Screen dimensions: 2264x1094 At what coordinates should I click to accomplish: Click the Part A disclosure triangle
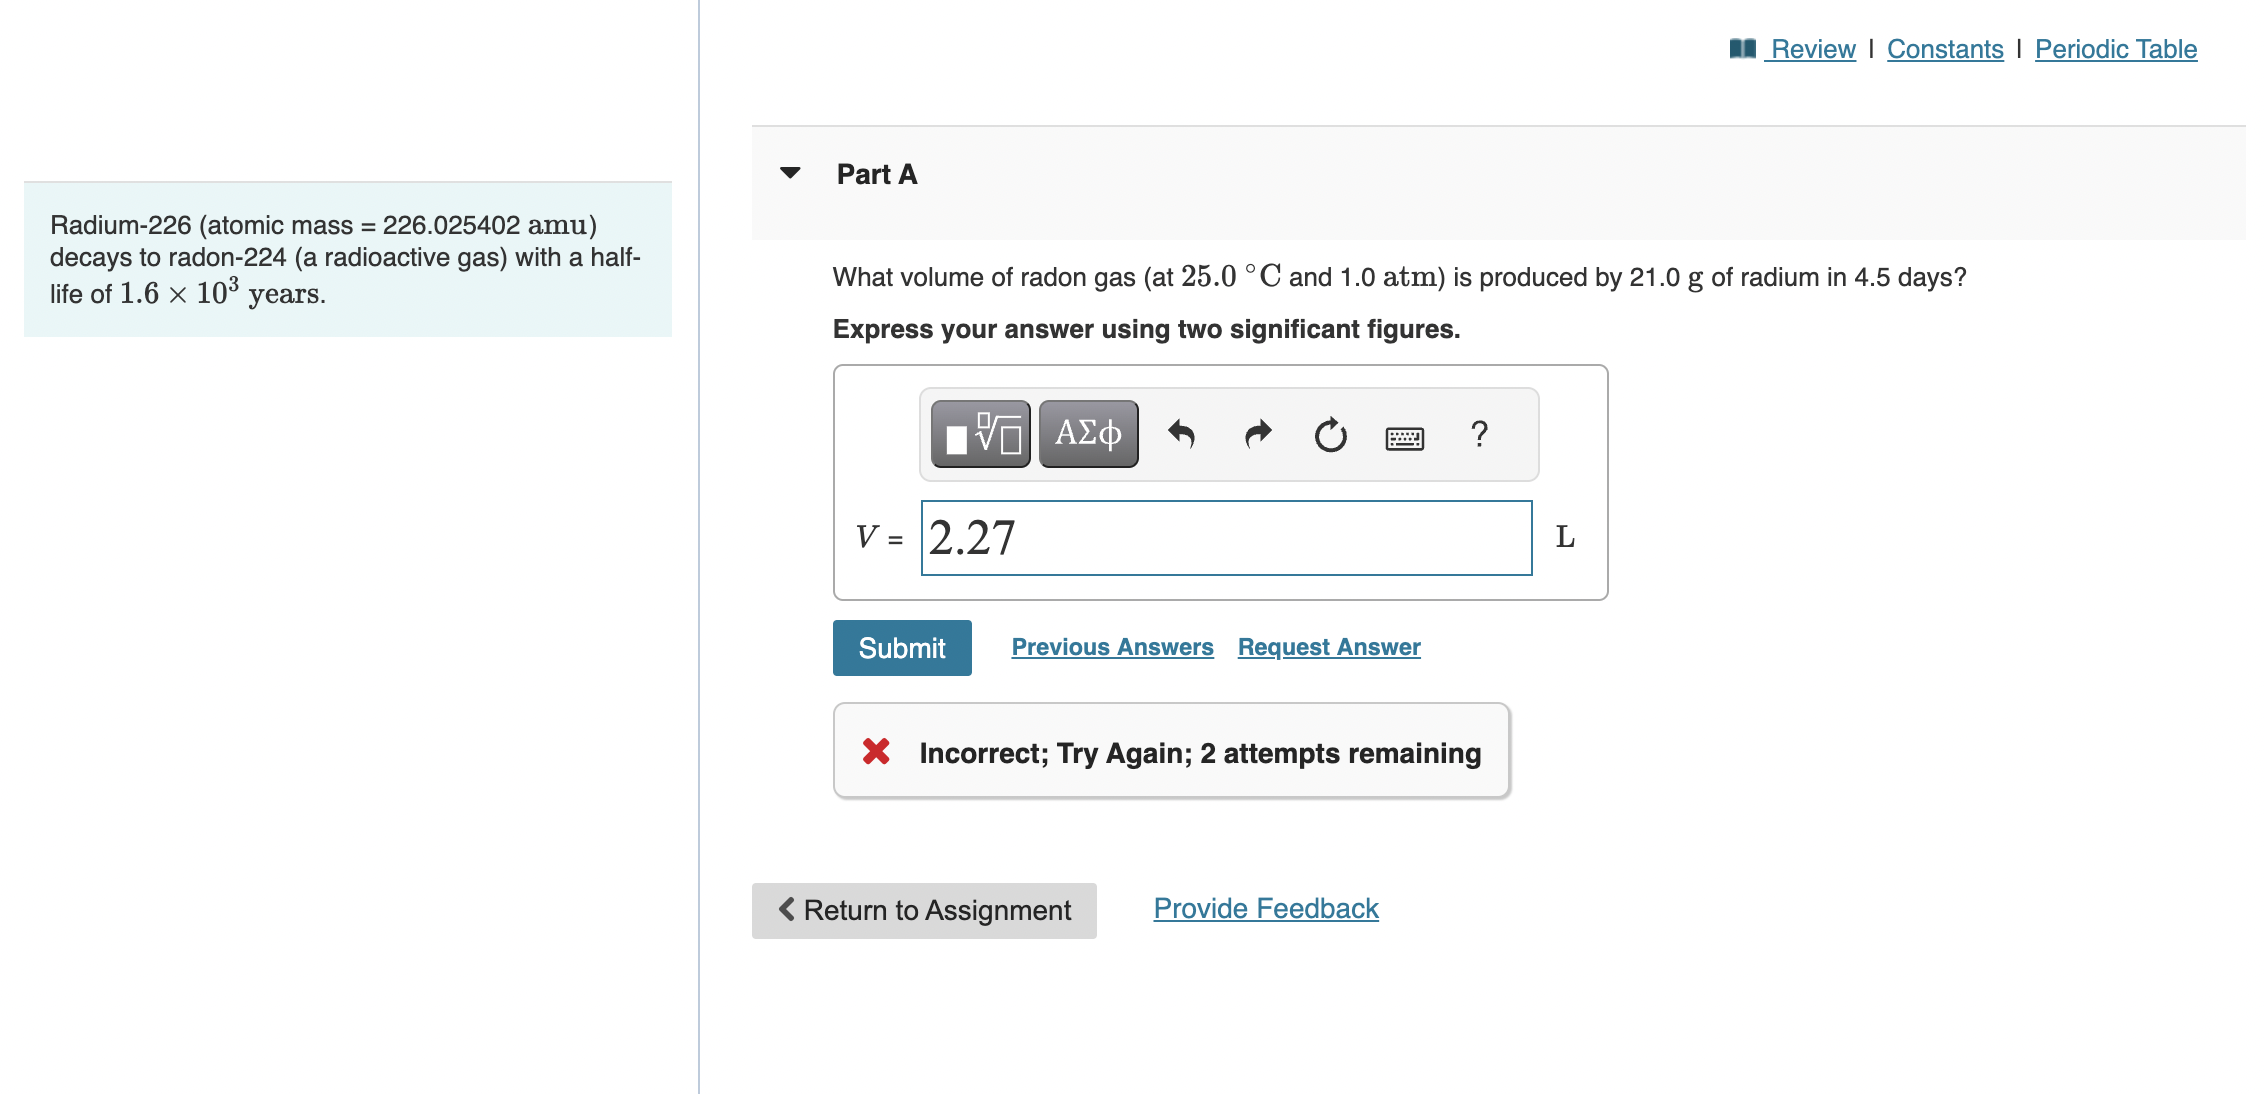pyautogui.click(x=789, y=172)
